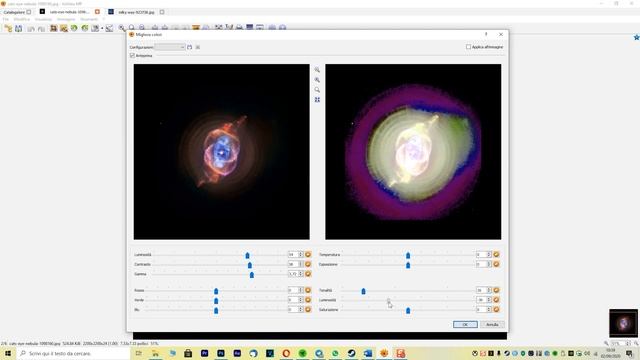
Task: Click into the Temperatura value field
Action: [481, 254]
